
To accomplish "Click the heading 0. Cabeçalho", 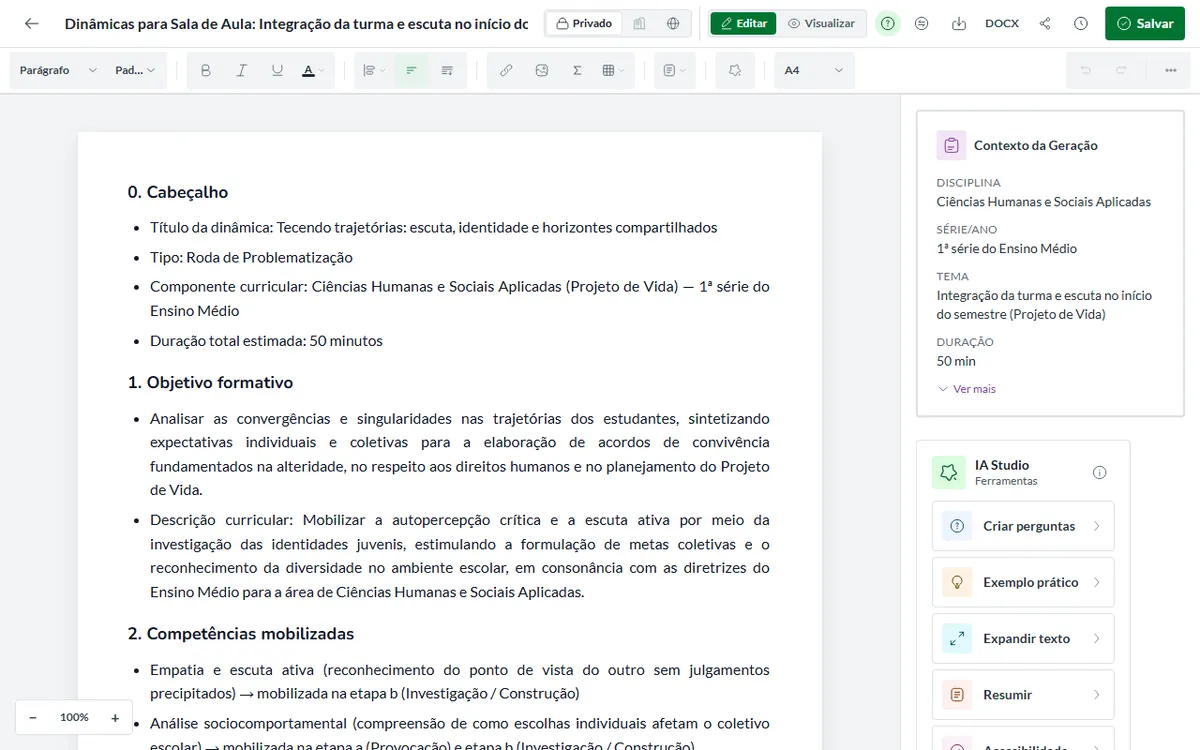I will 178,192.
